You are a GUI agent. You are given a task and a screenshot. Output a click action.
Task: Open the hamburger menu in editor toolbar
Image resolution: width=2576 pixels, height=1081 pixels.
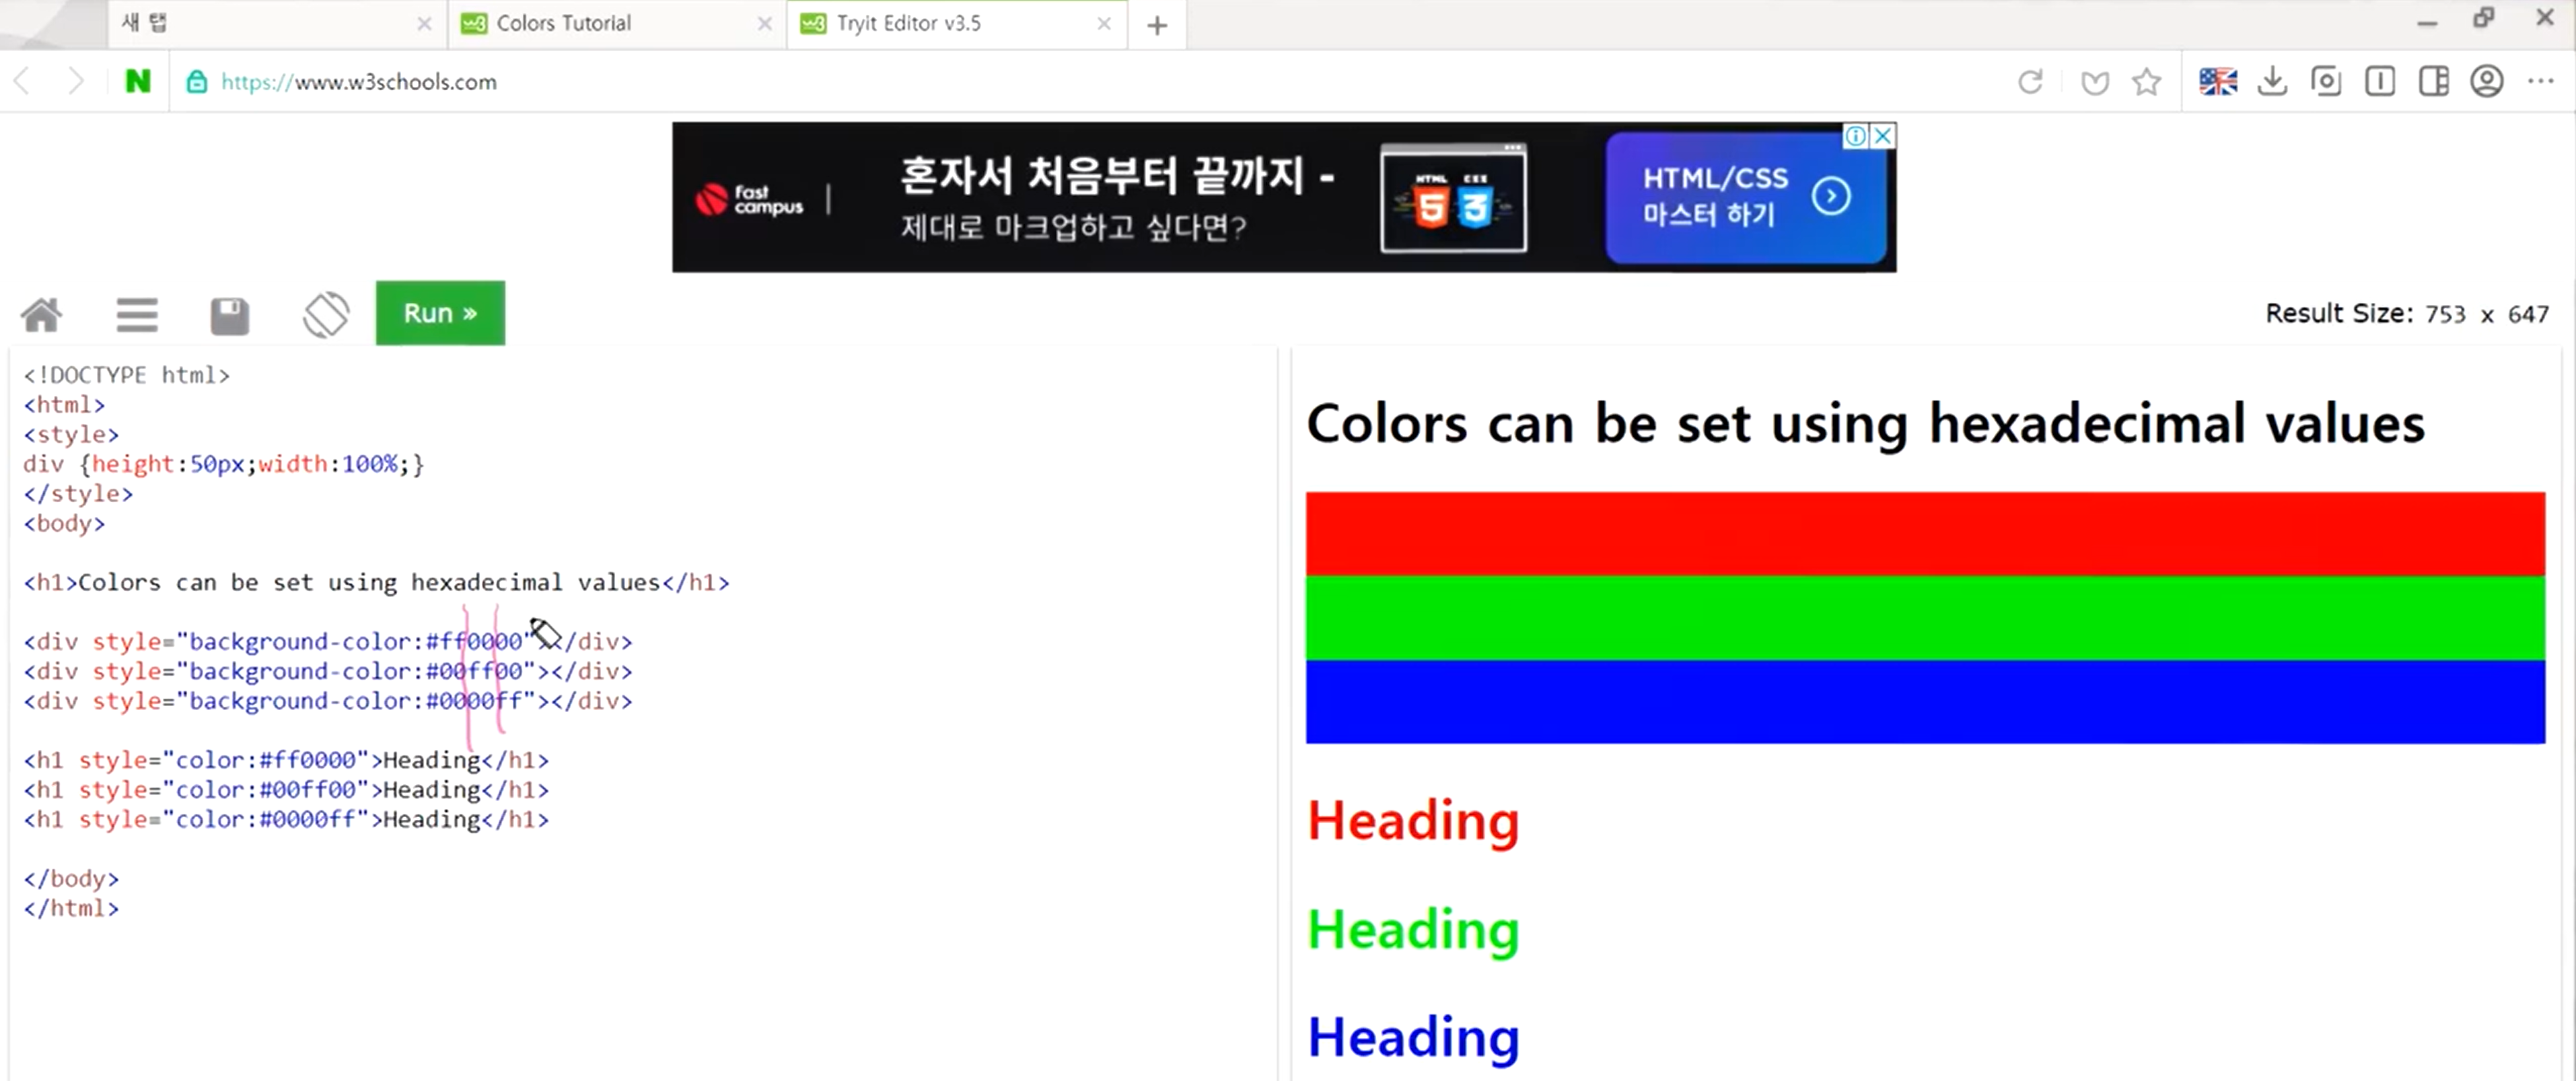click(x=137, y=315)
